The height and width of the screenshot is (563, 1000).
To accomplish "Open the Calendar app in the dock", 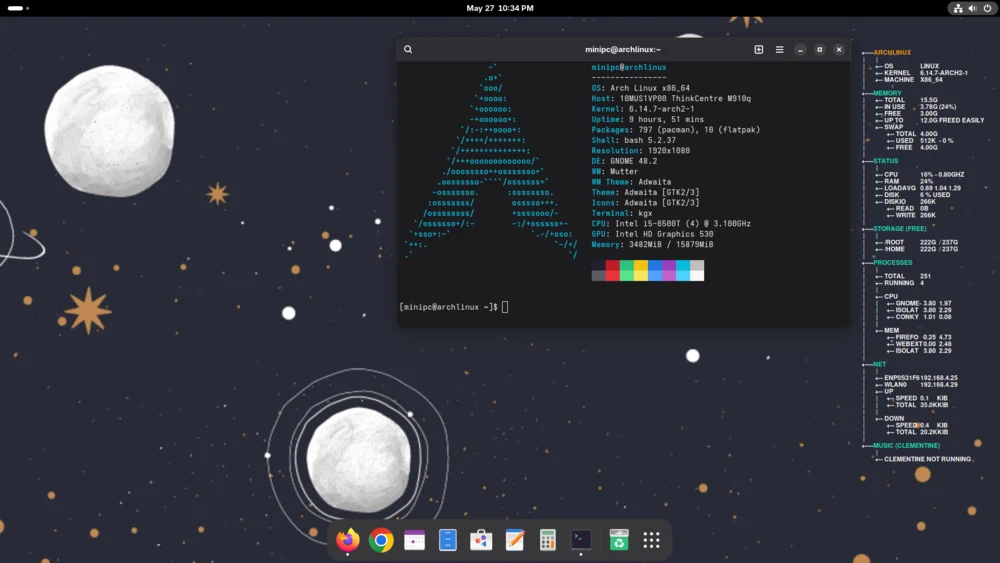I will click(415, 540).
